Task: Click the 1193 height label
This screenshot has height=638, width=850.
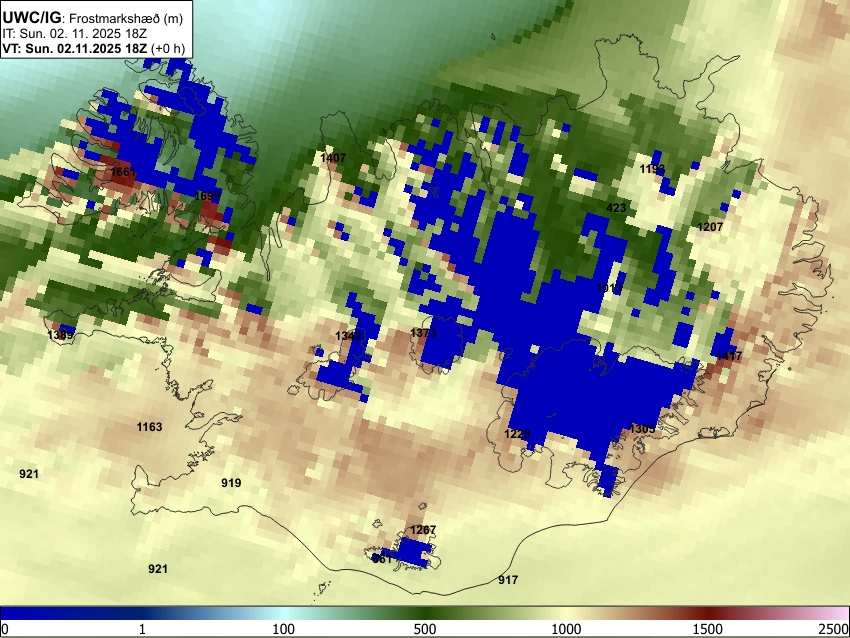Action: 652,169
